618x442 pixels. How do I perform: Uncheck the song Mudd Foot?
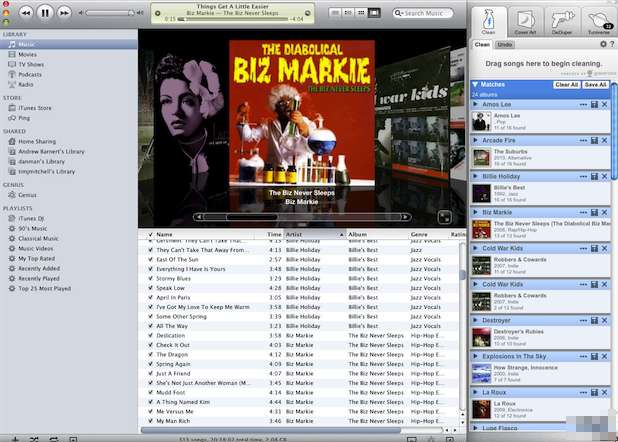click(150, 392)
